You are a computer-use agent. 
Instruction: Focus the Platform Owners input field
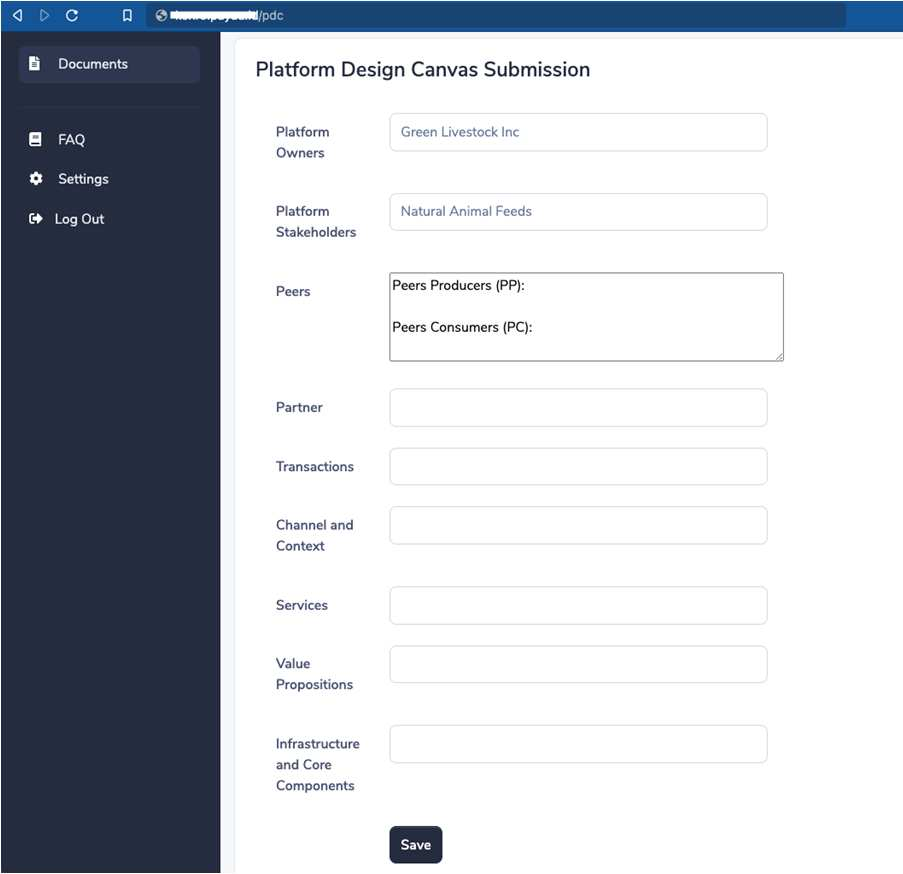tap(578, 132)
